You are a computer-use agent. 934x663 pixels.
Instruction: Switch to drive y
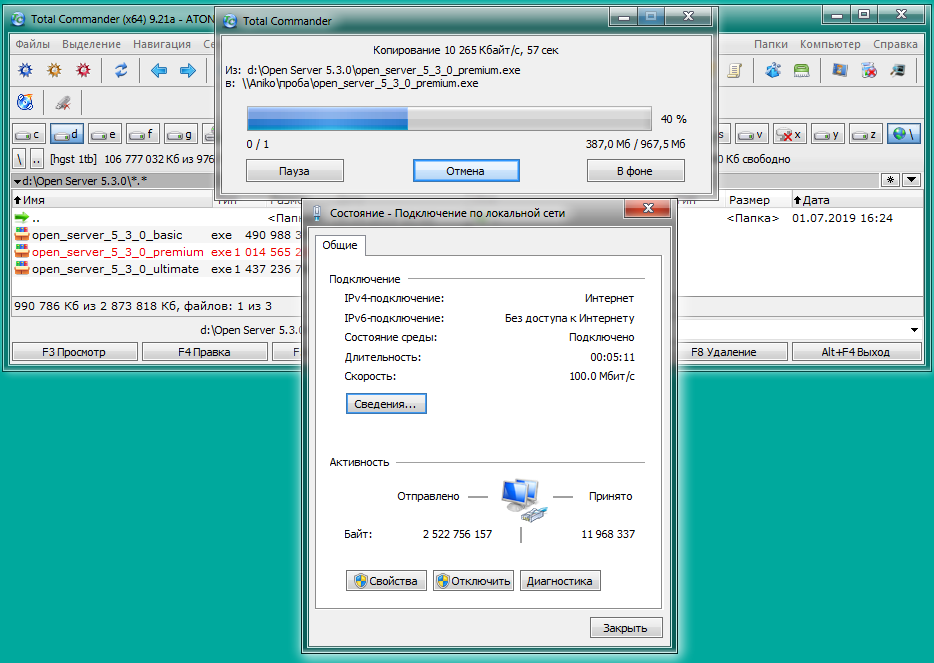pos(828,134)
